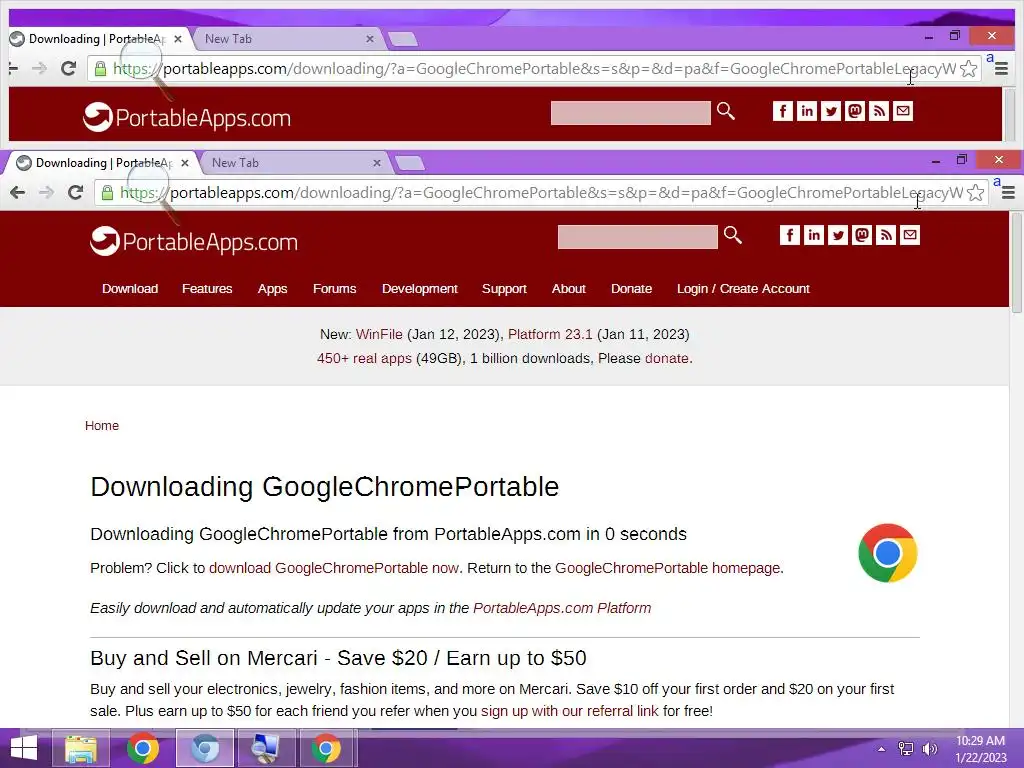This screenshot has height=768, width=1024.
Task: Click PortableApps.com logo in front window
Action: pyautogui.click(x=194, y=242)
